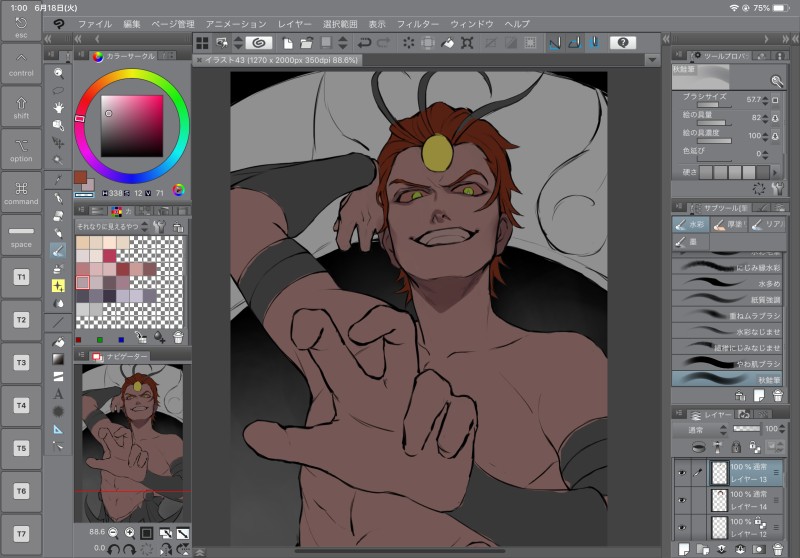Viewport: 800px width, 558px height.
Task: Step the brush size 57.7 value arrows
Action: pos(764,100)
